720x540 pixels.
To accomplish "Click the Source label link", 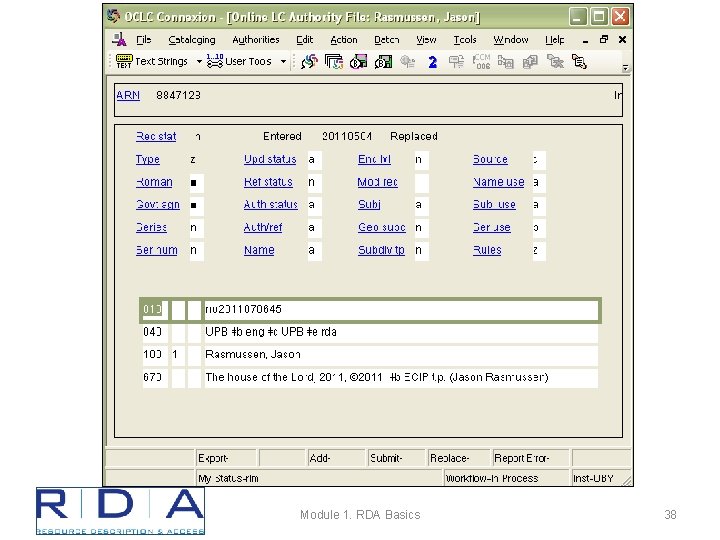I will point(490,159).
